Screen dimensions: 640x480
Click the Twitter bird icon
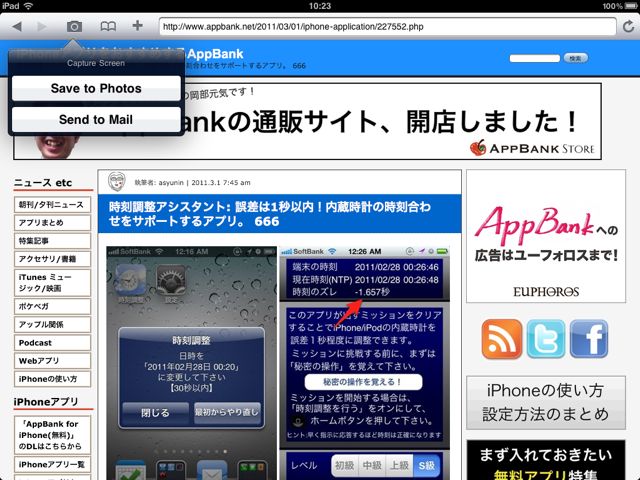pyautogui.click(x=546, y=339)
